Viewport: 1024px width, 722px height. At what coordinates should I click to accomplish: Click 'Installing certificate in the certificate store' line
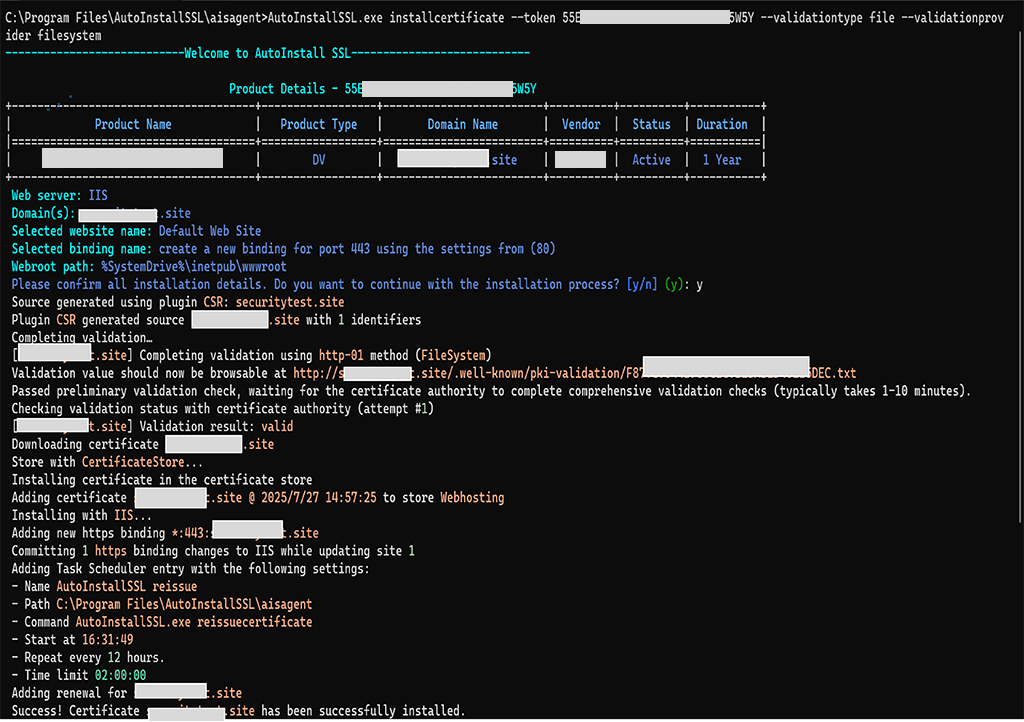point(162,480)
